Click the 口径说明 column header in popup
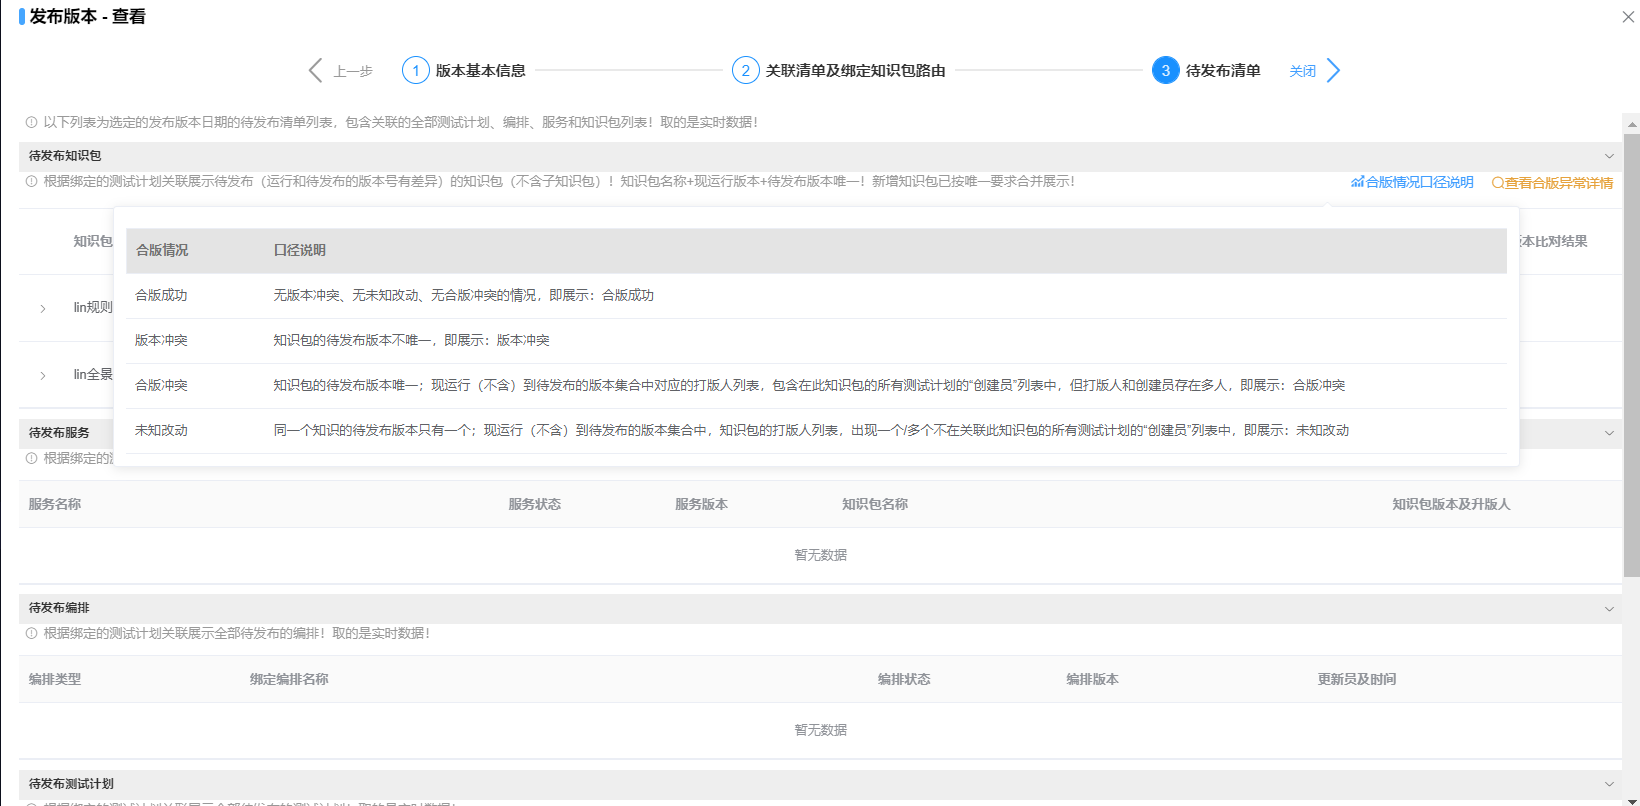1640x806 pixels. [300, 250]
